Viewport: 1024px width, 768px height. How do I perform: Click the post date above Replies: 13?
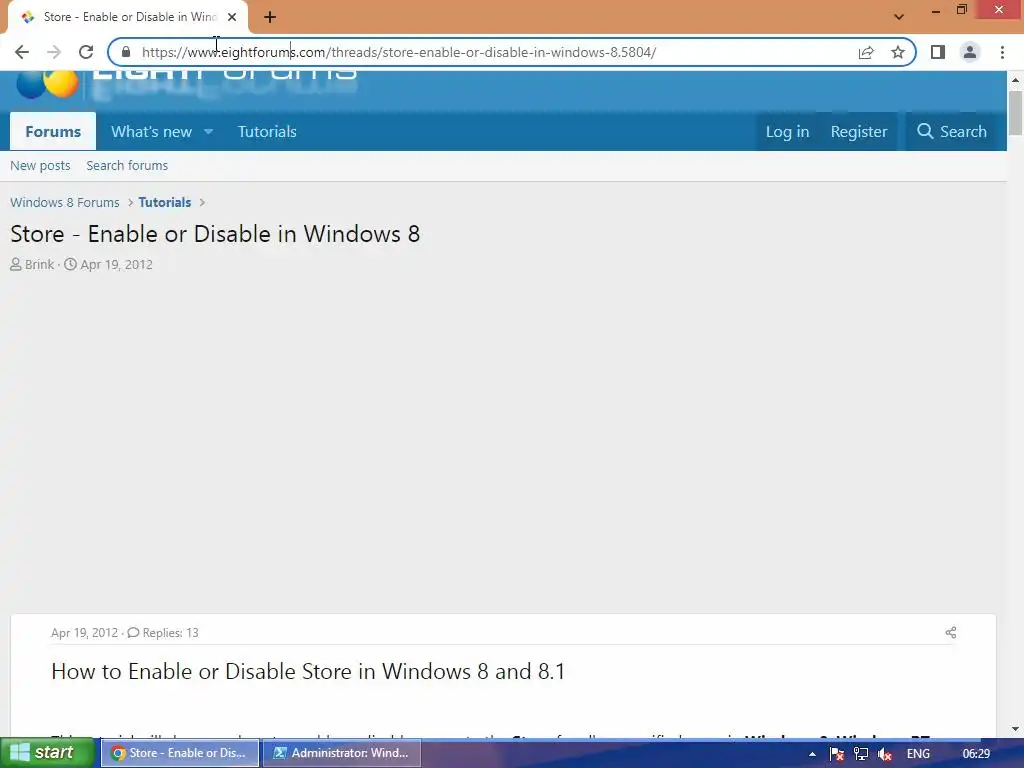84,633
